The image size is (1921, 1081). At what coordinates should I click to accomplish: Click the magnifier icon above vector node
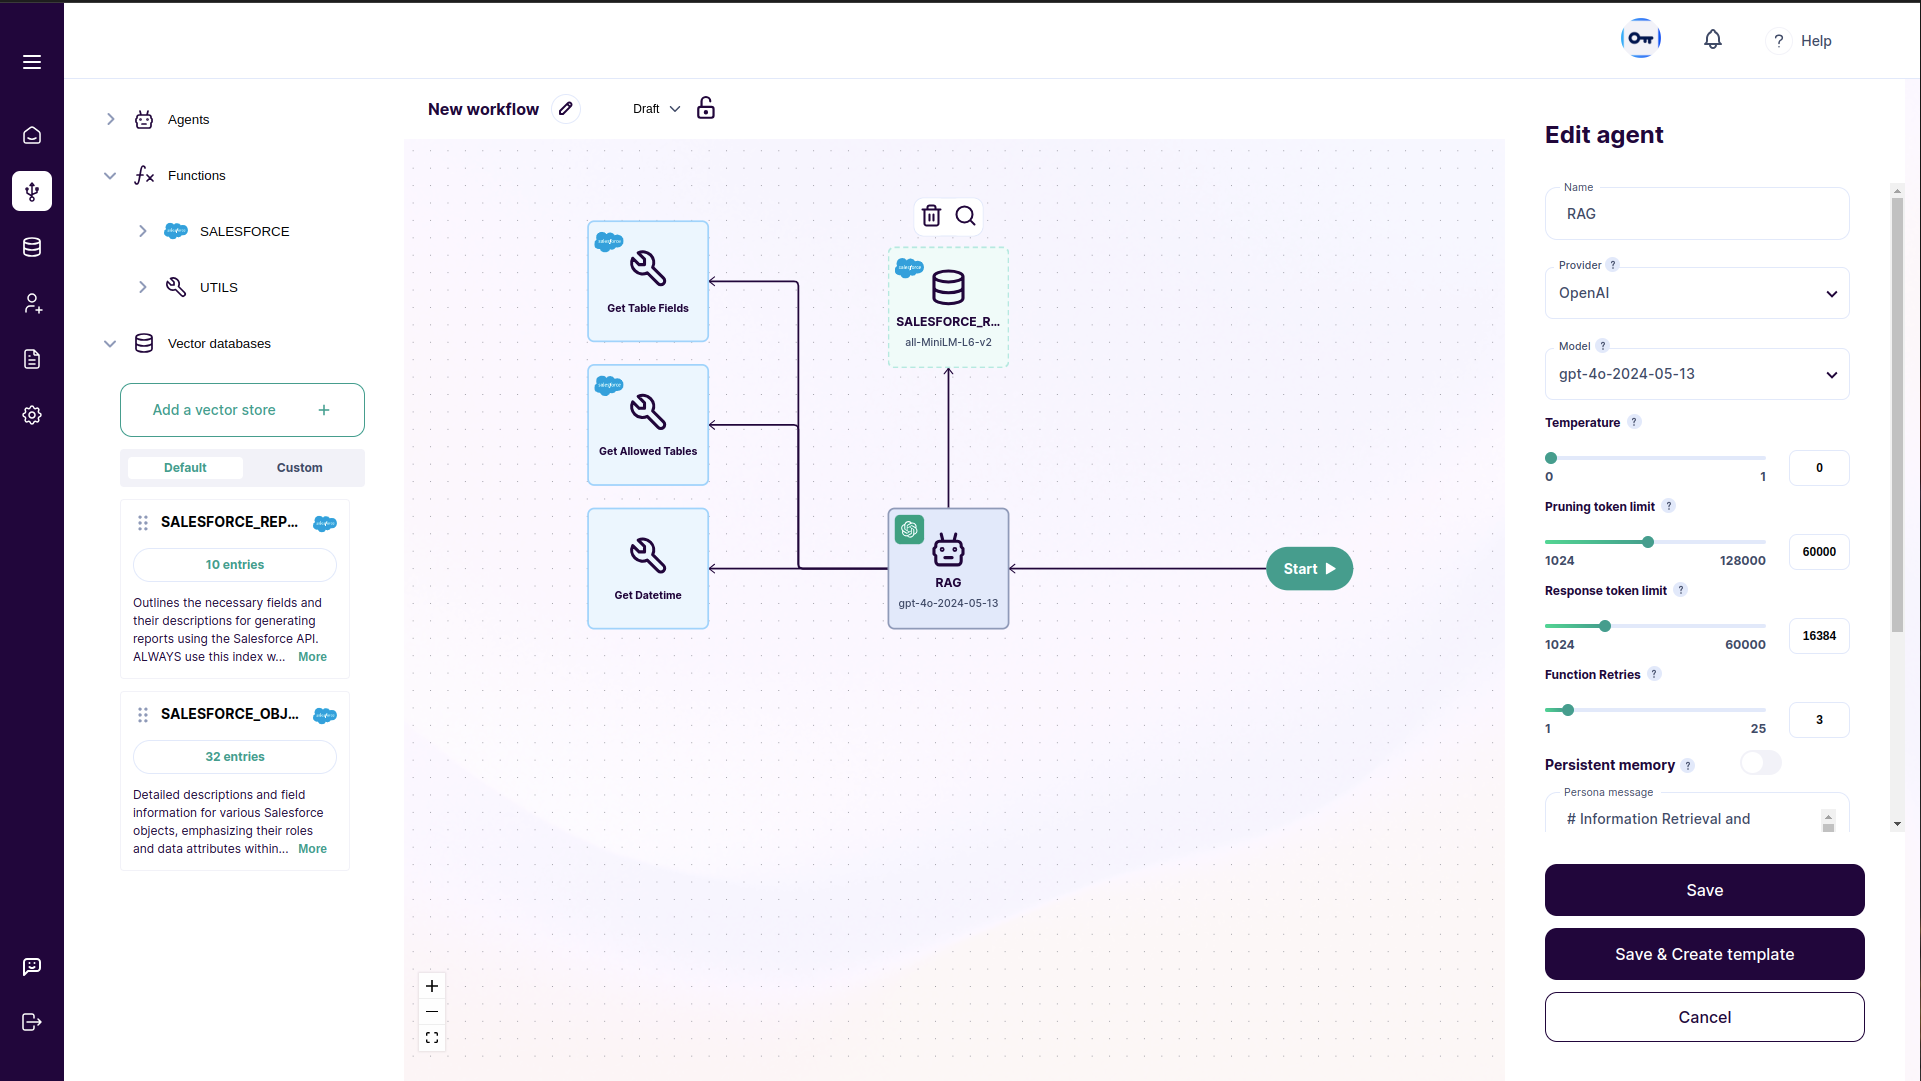(965, 216)
